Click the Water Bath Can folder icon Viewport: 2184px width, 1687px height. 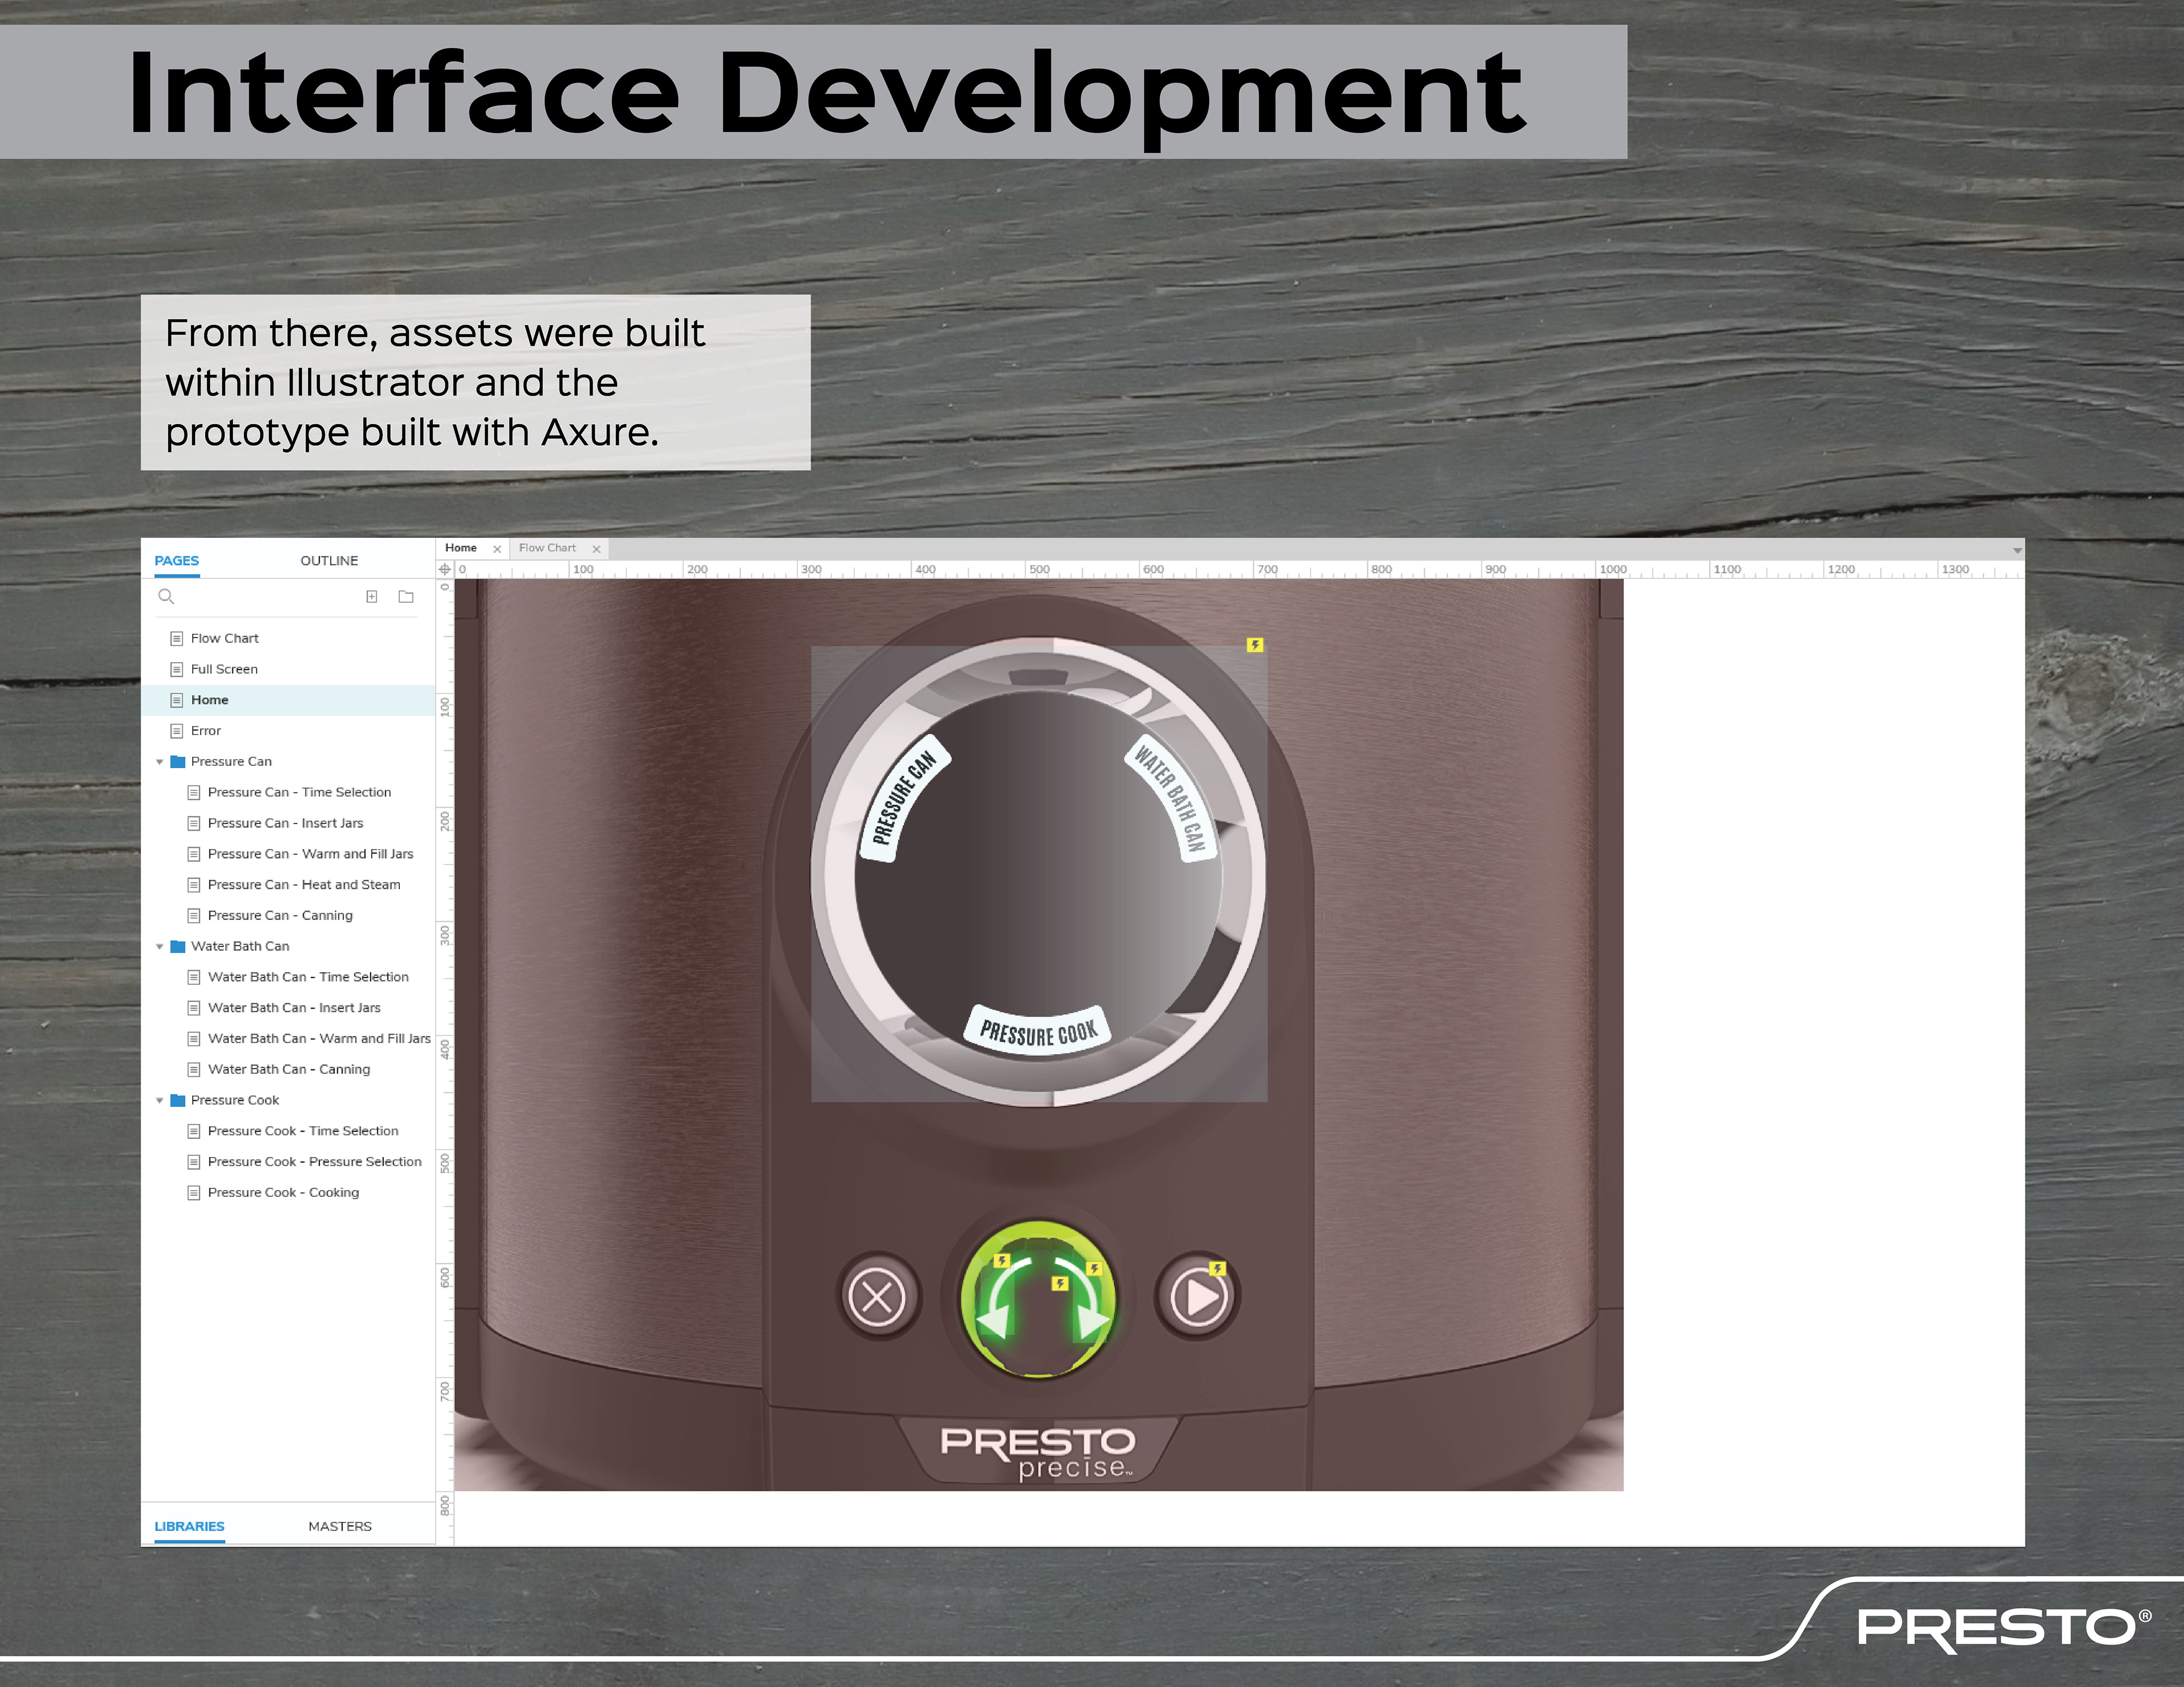coord(178,946)
